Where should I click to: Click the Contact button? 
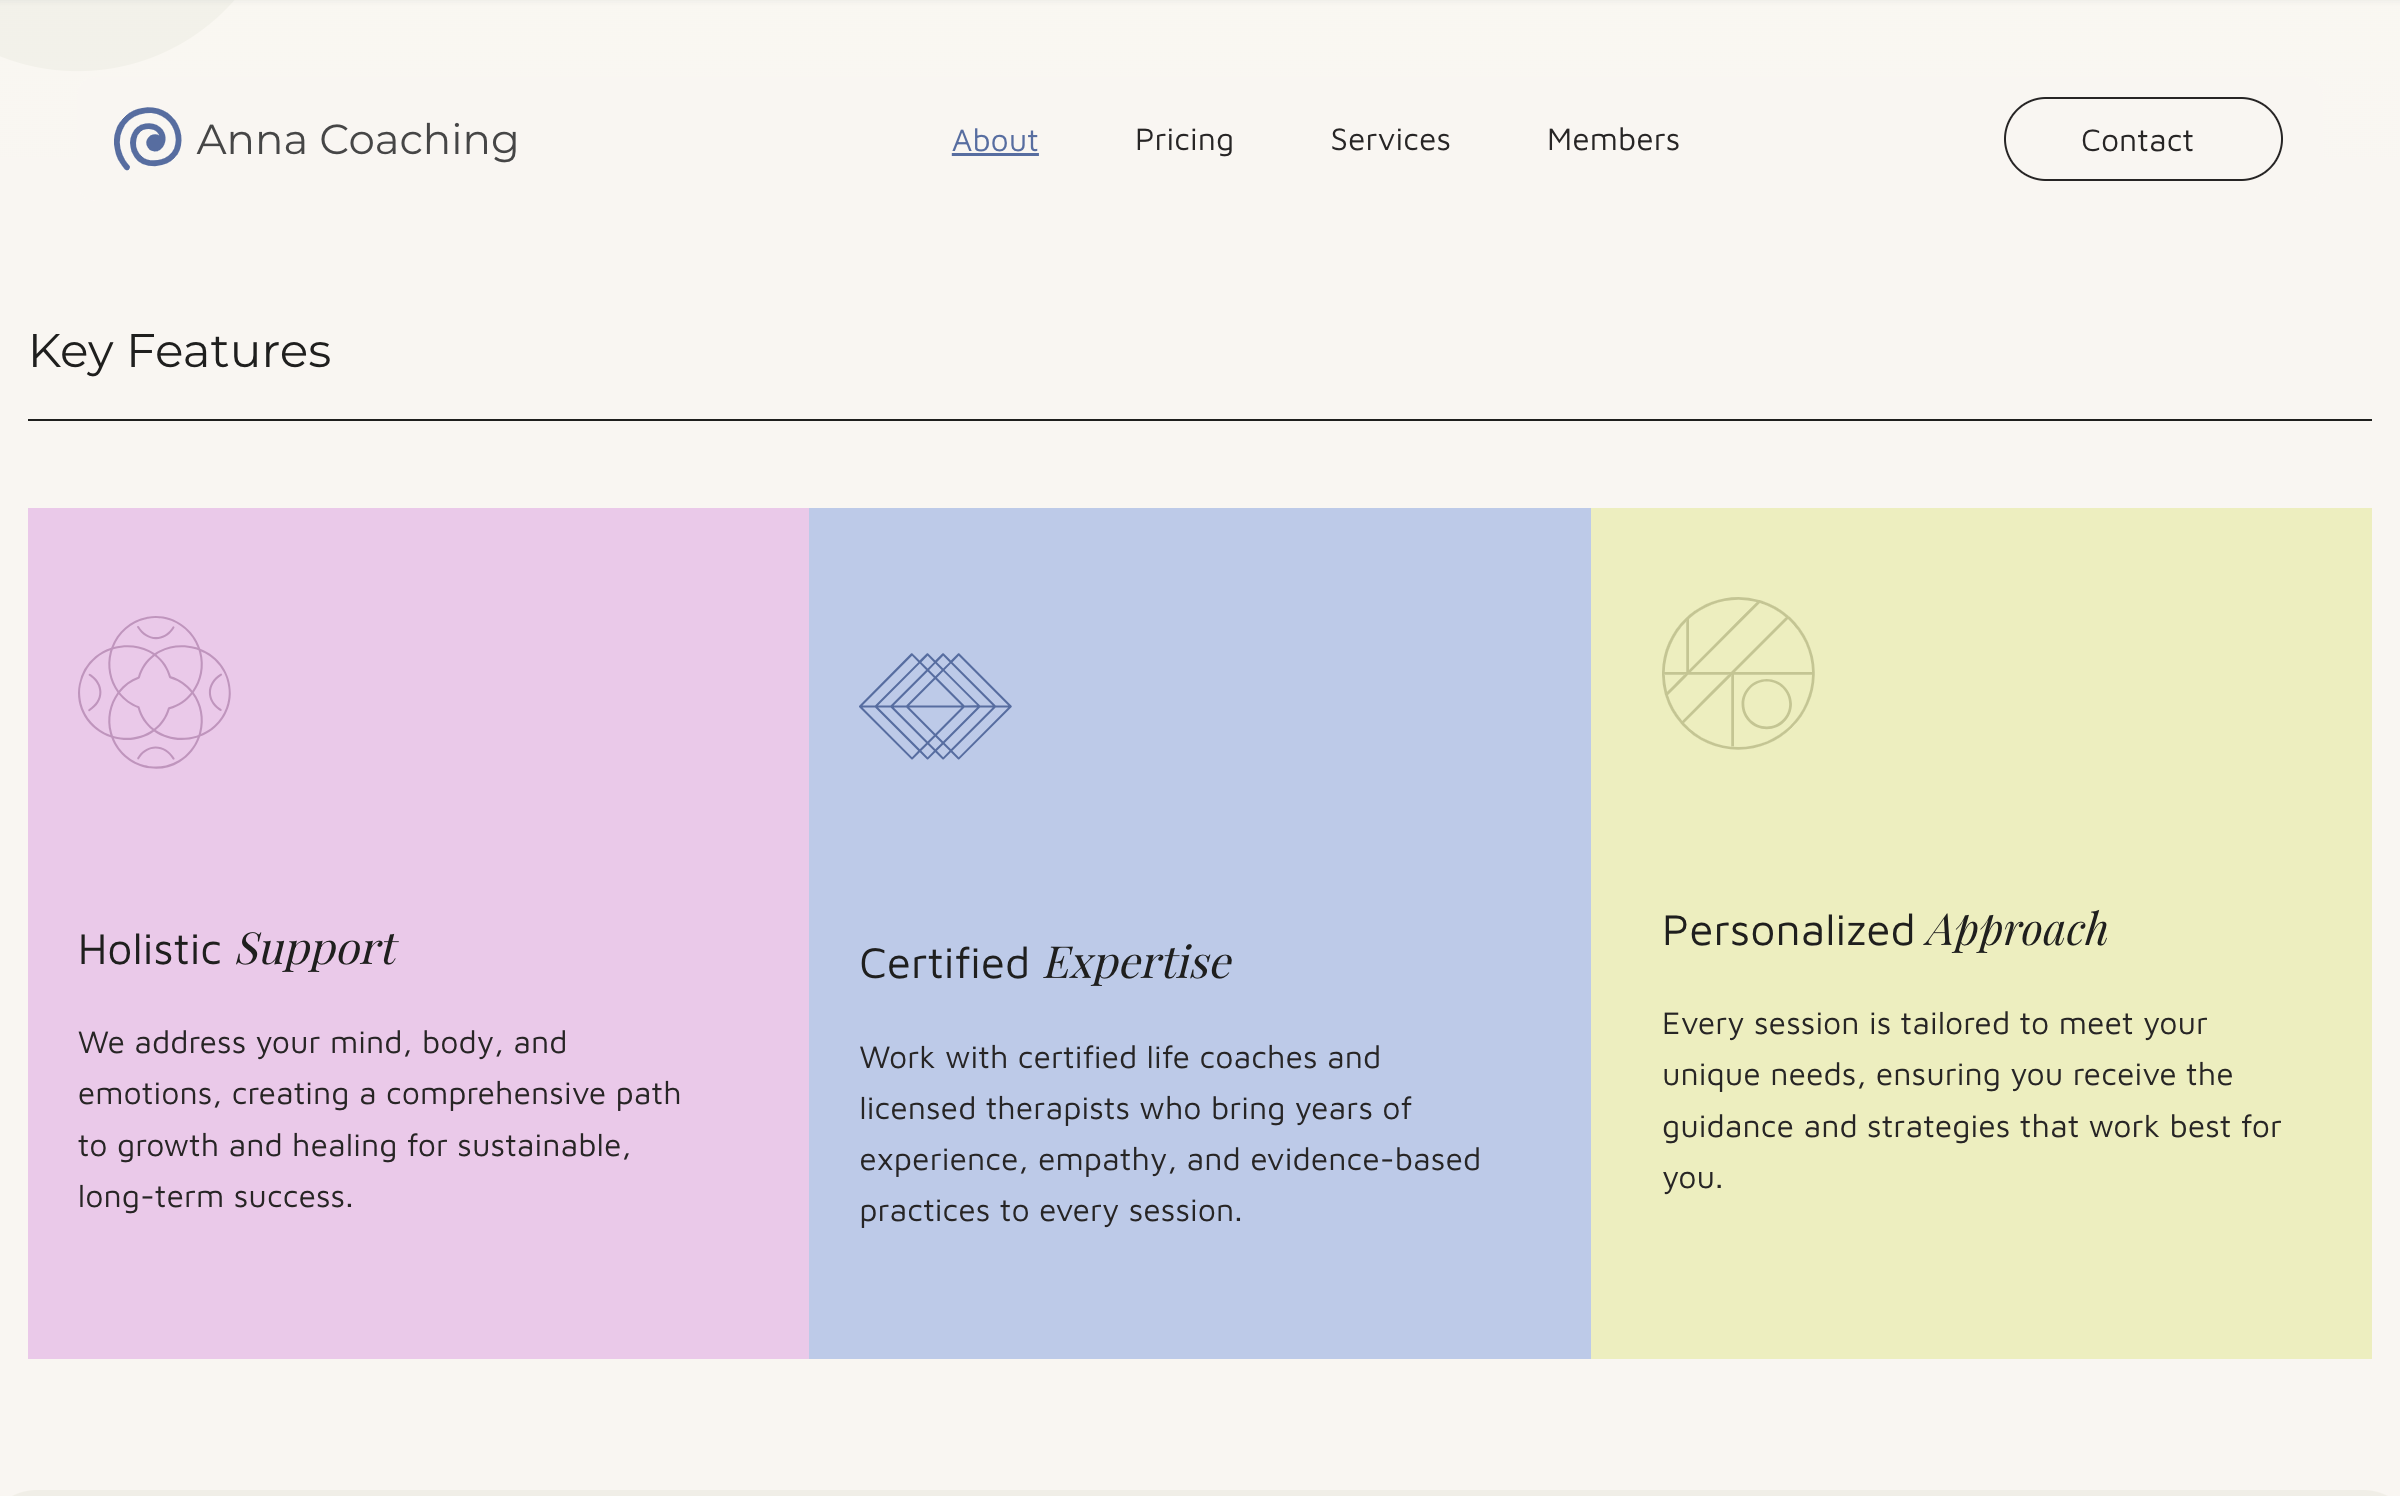click(x=2143, y=139)
